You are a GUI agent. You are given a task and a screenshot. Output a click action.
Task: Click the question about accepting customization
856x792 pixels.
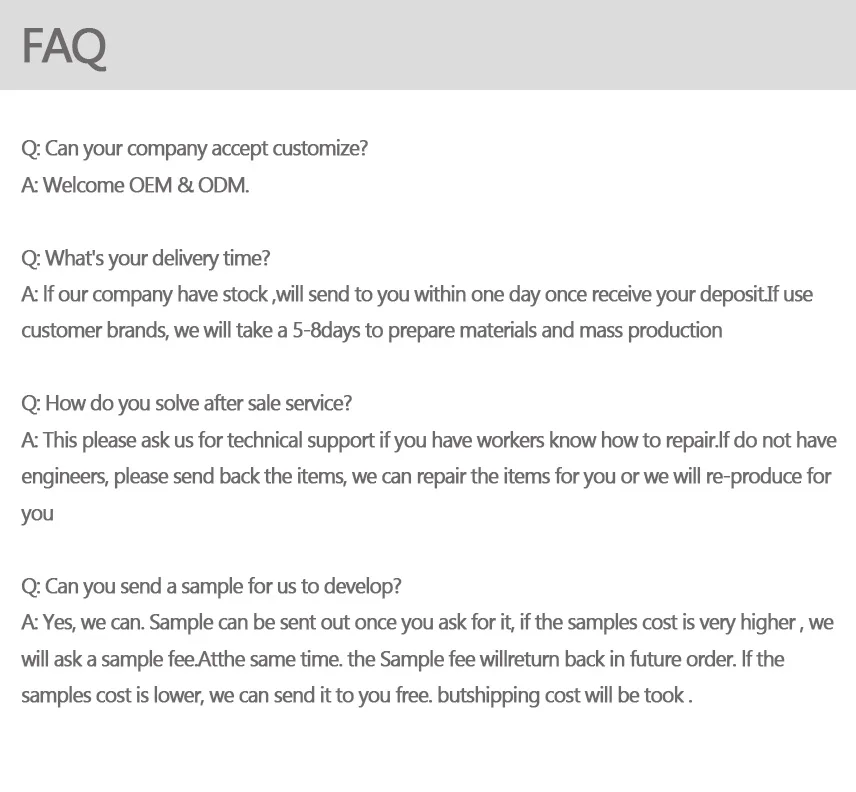coord(195,148)
